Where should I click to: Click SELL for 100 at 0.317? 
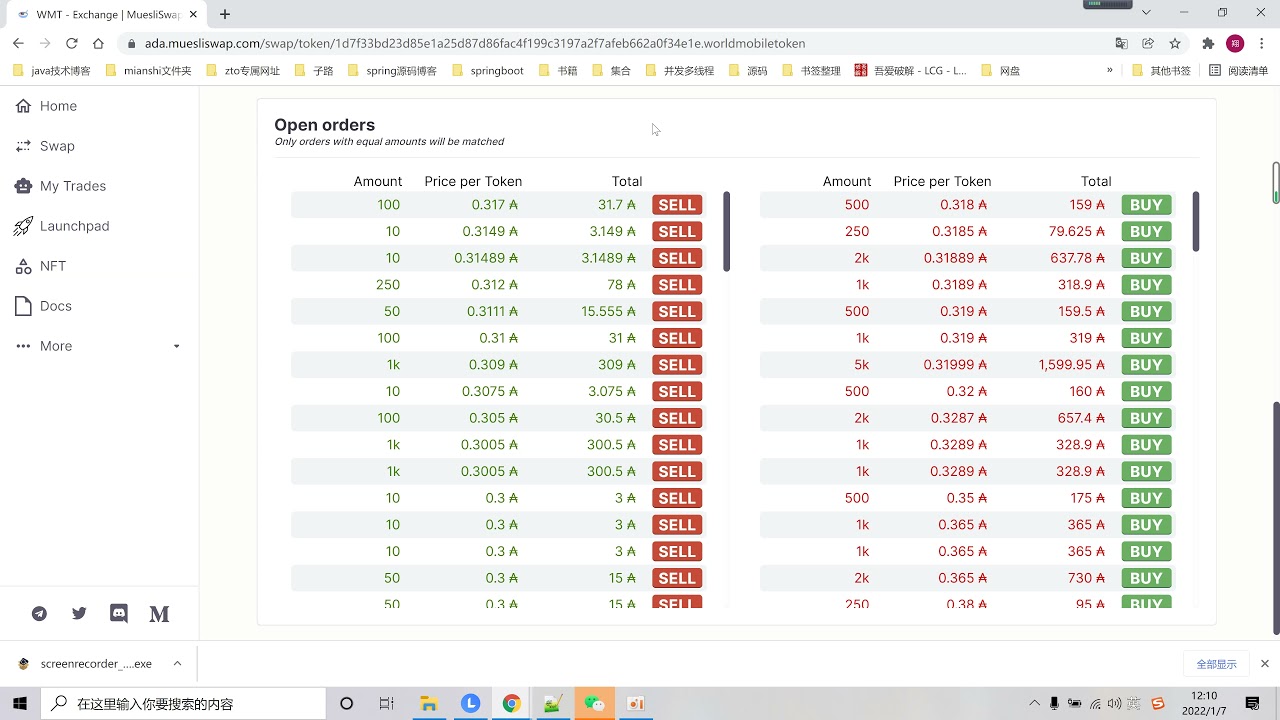point(677,205)
